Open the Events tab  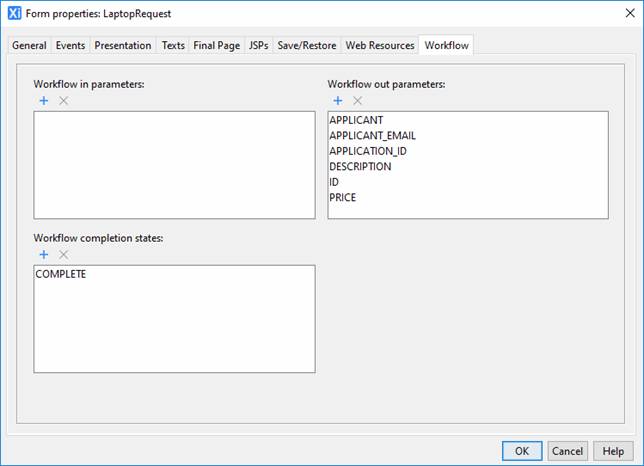(x=70, y=45)
